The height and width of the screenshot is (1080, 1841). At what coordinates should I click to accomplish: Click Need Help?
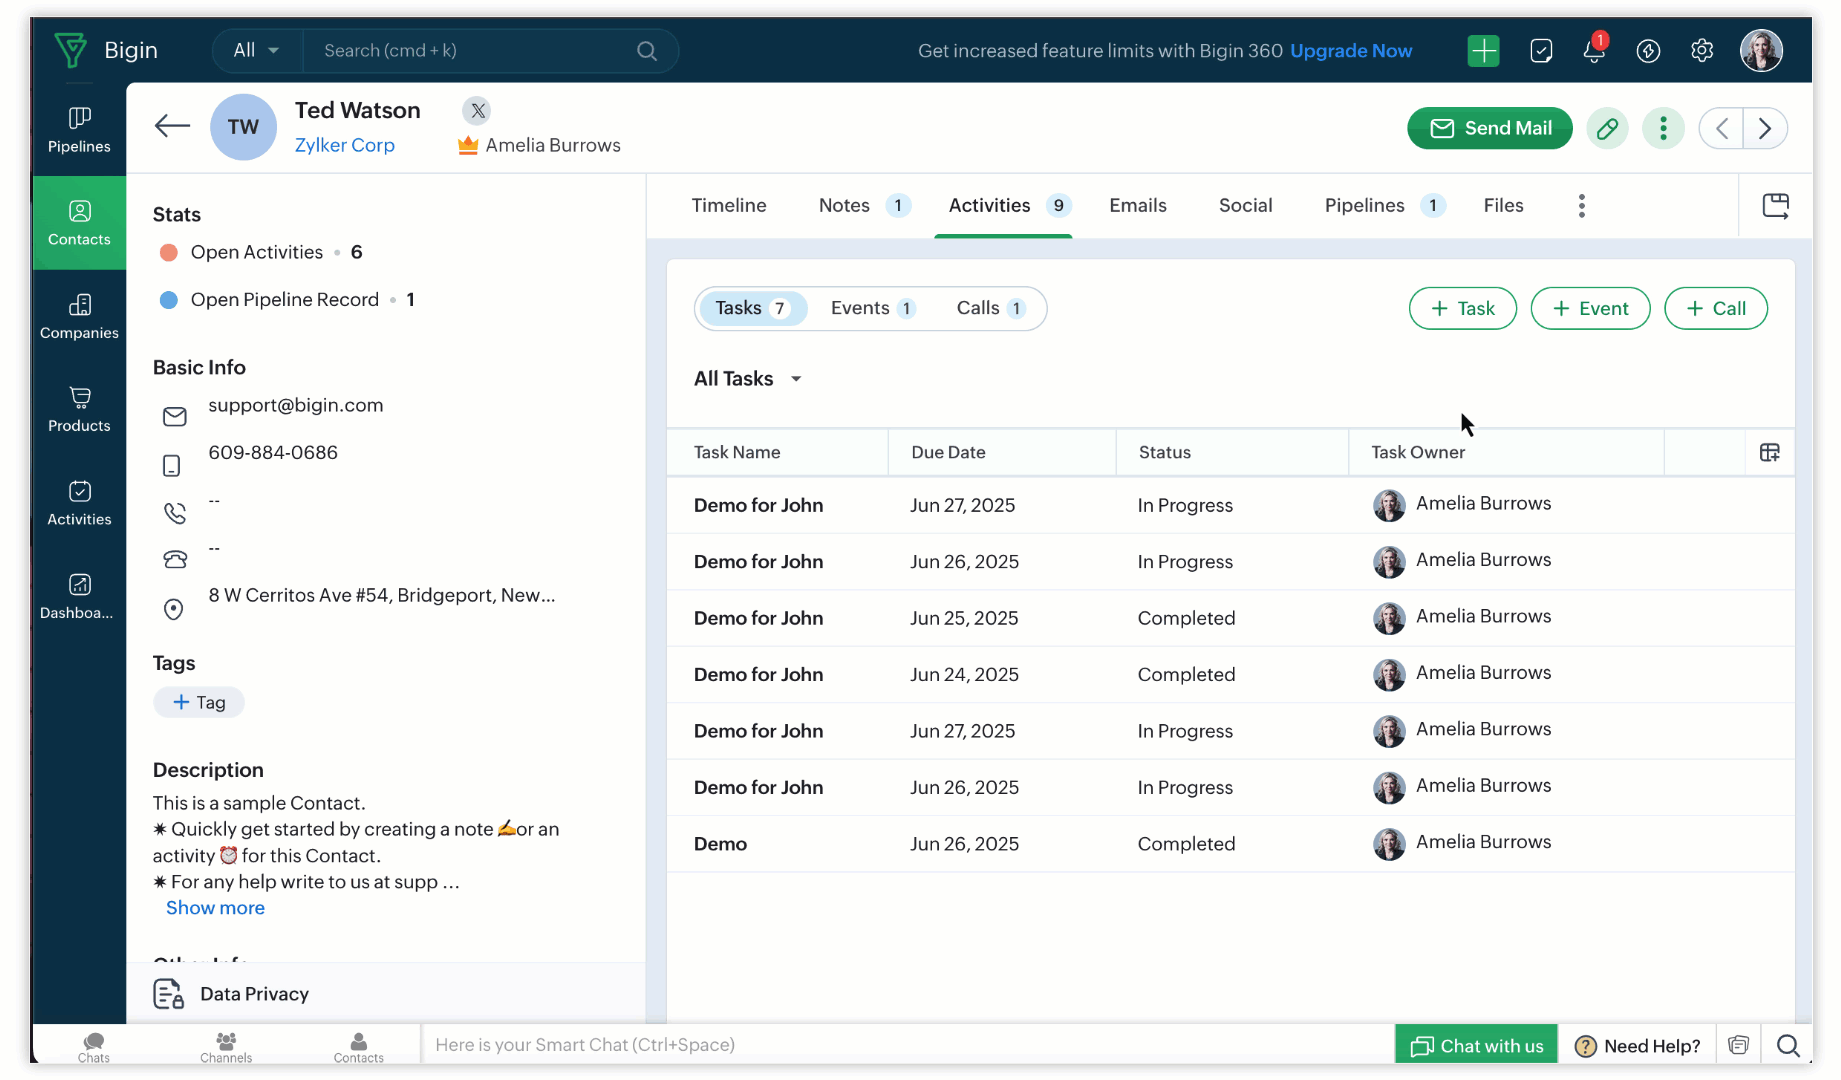pos(1638,1046)
